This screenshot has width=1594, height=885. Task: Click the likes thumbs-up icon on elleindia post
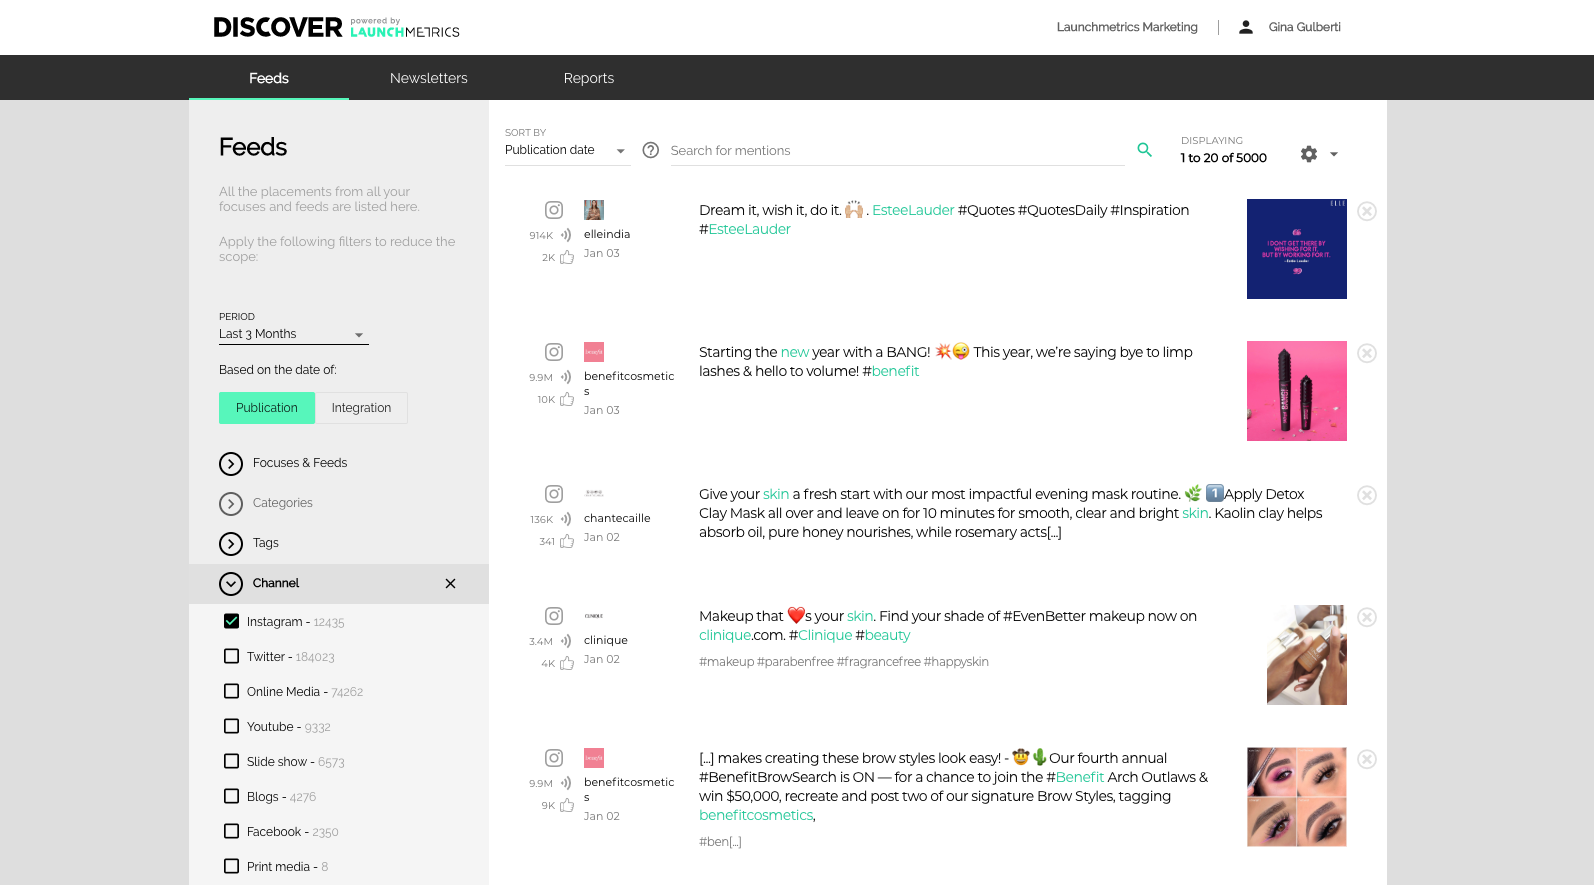[567, 257]
